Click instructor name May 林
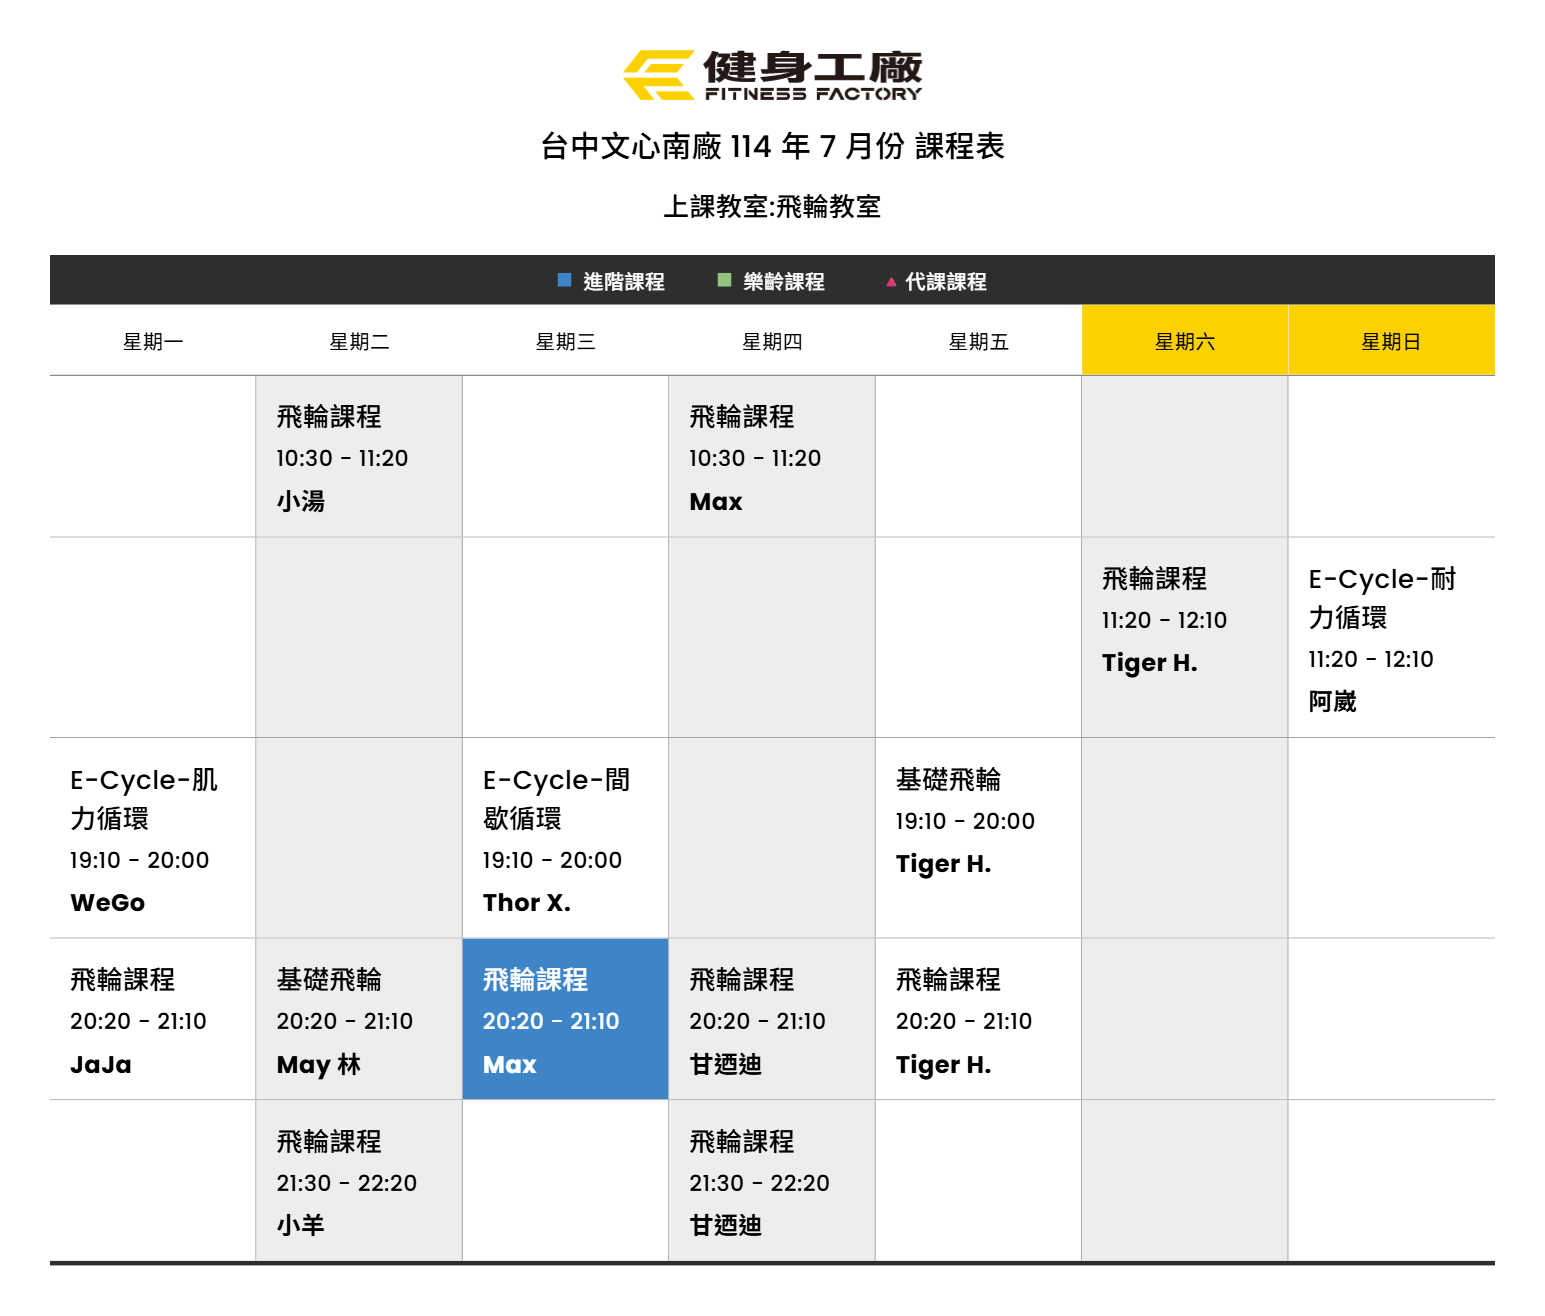 tap(319, 1064)
